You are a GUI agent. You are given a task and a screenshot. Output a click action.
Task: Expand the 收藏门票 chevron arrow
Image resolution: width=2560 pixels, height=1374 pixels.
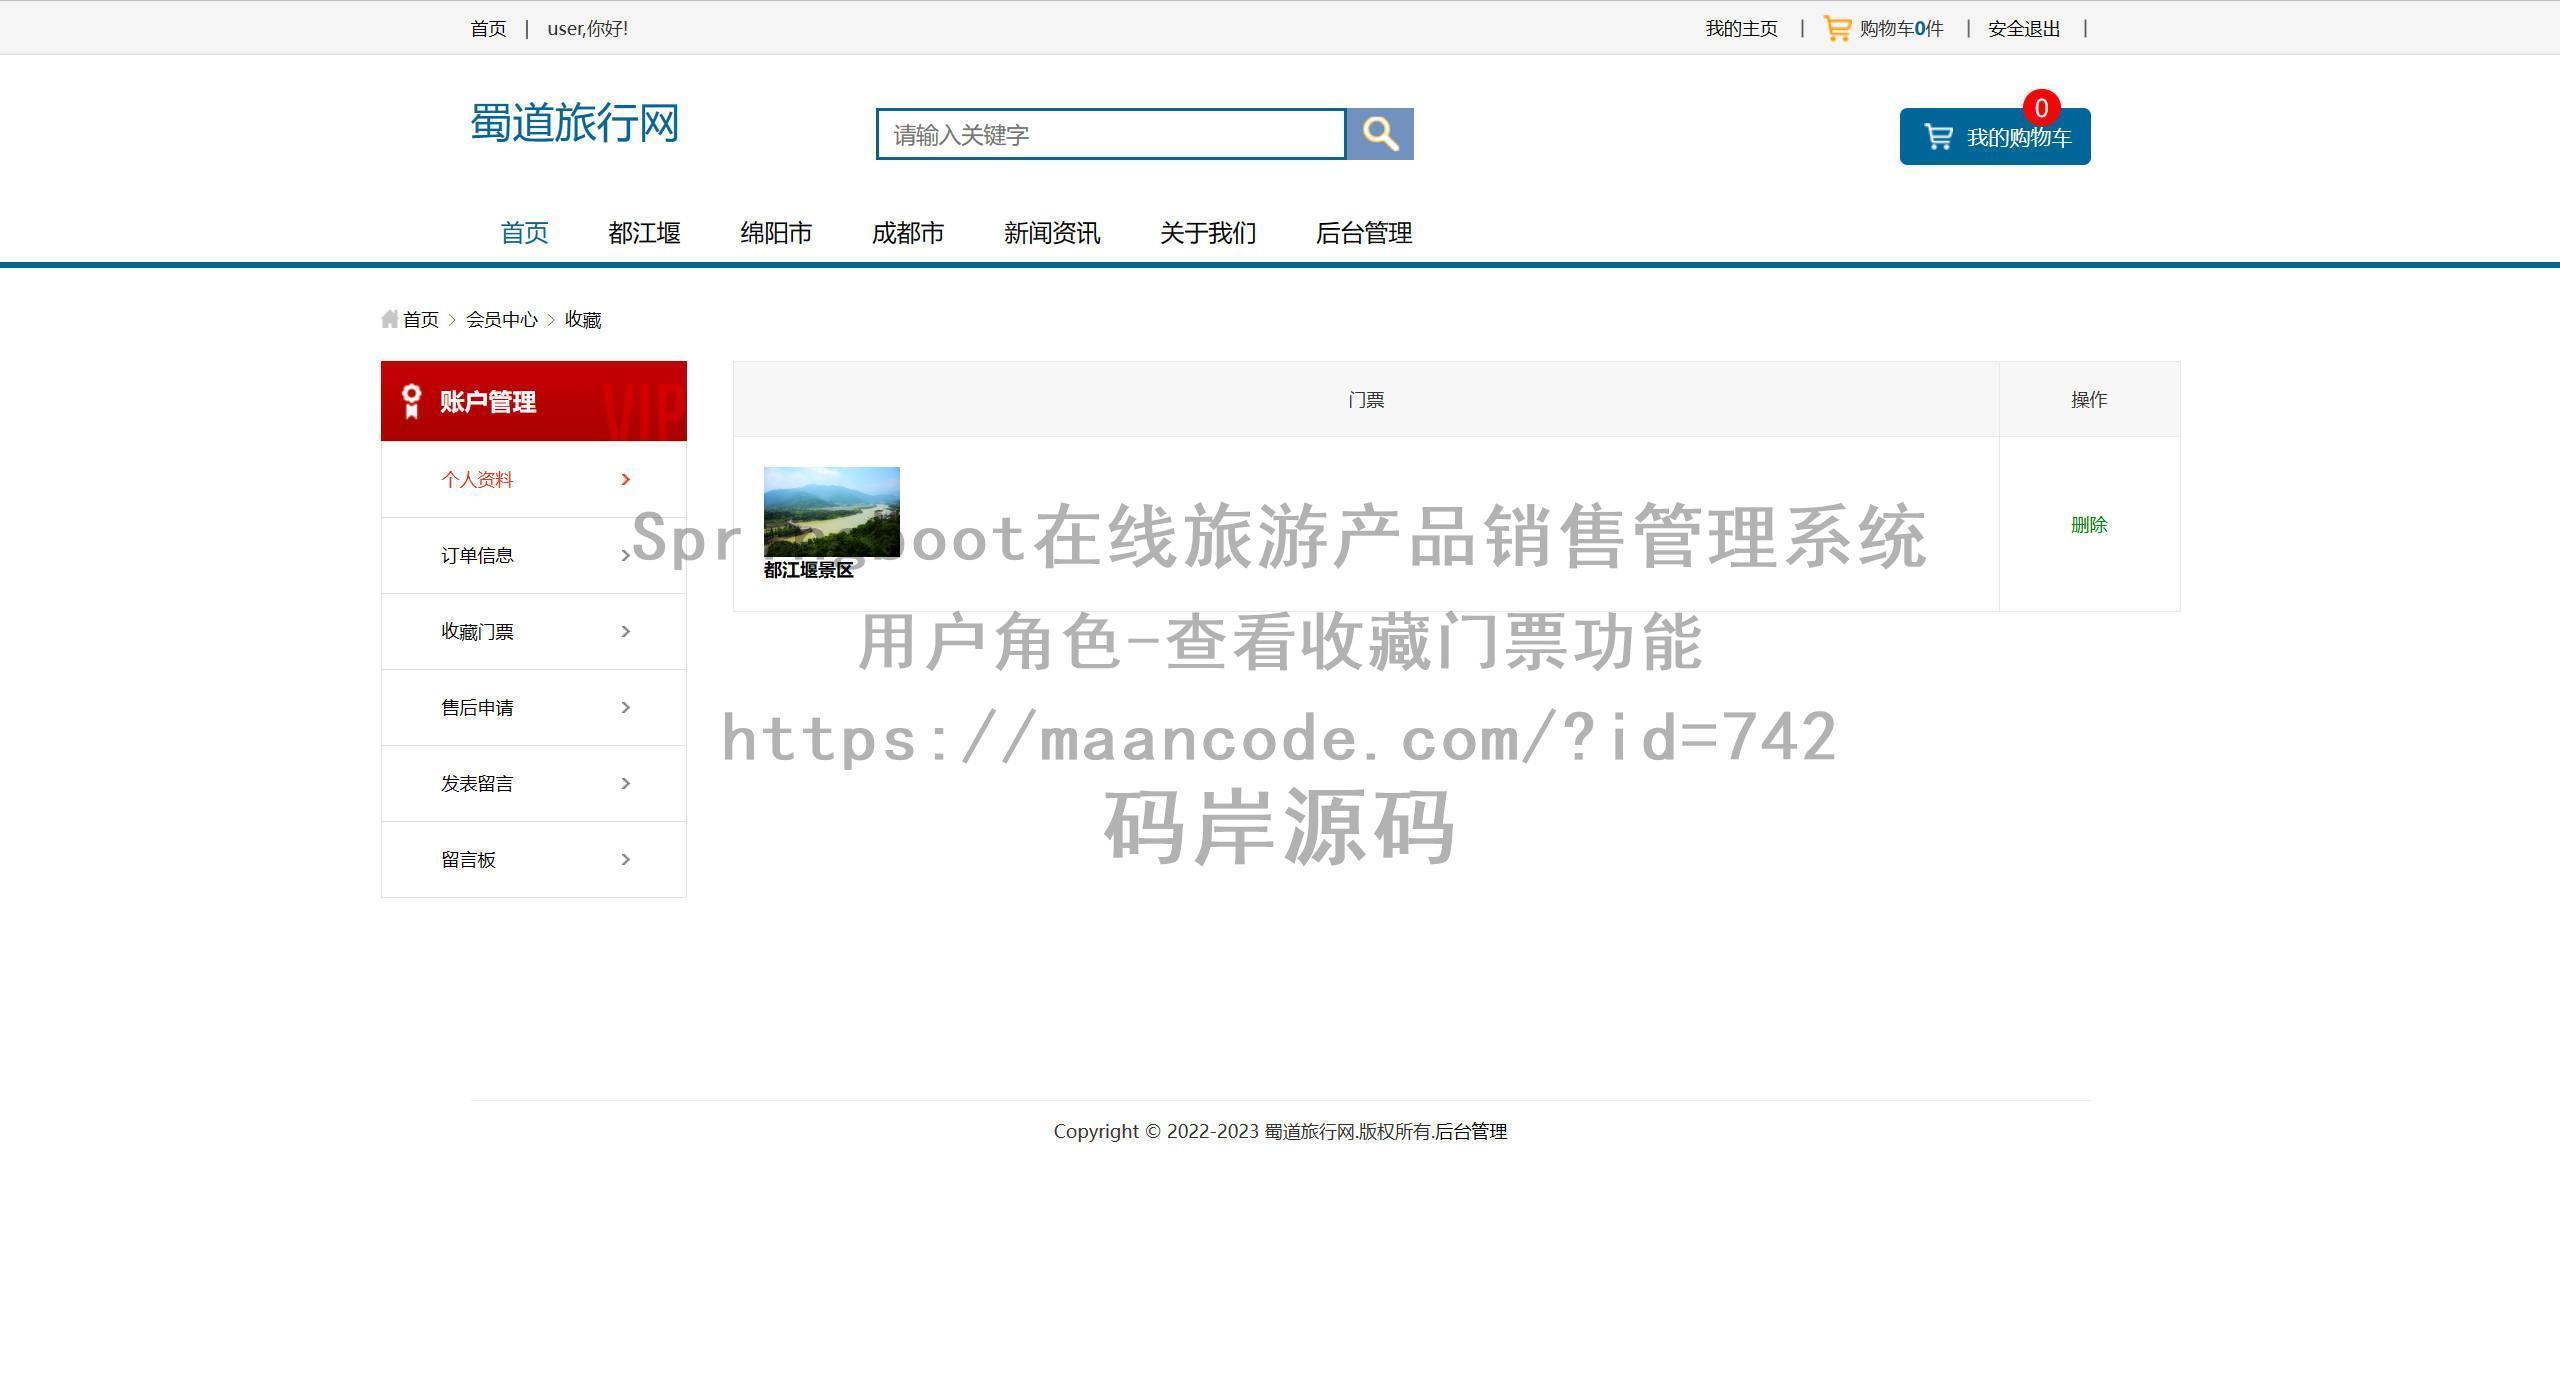[x=626, y=632]
